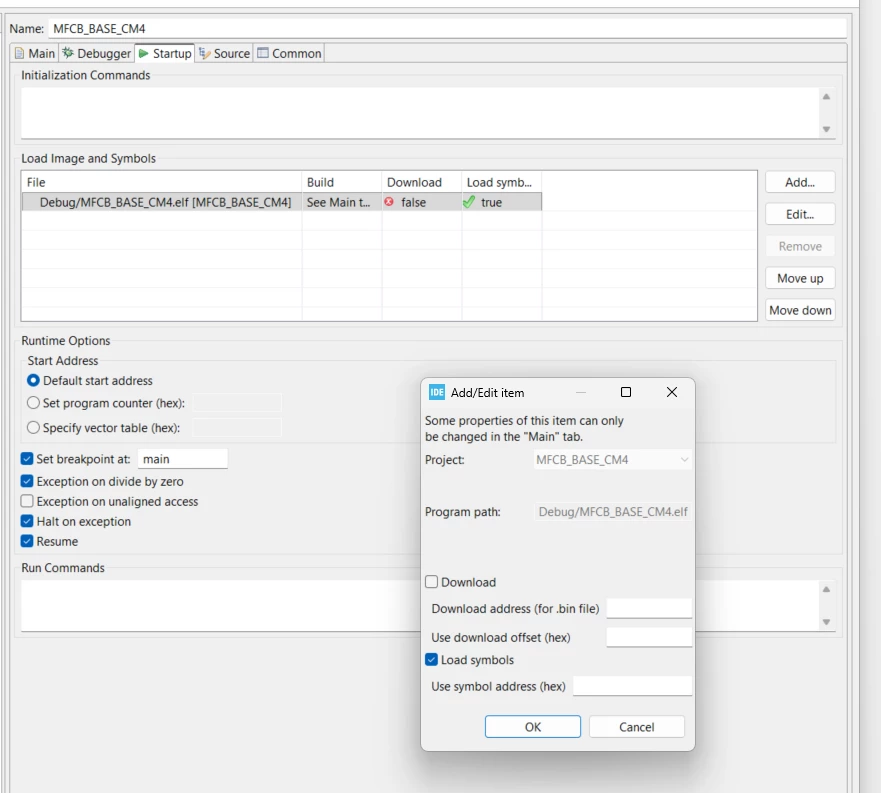Open the Debugger tab
This screenshot has height=793, width=881.
tap(97, 53)
